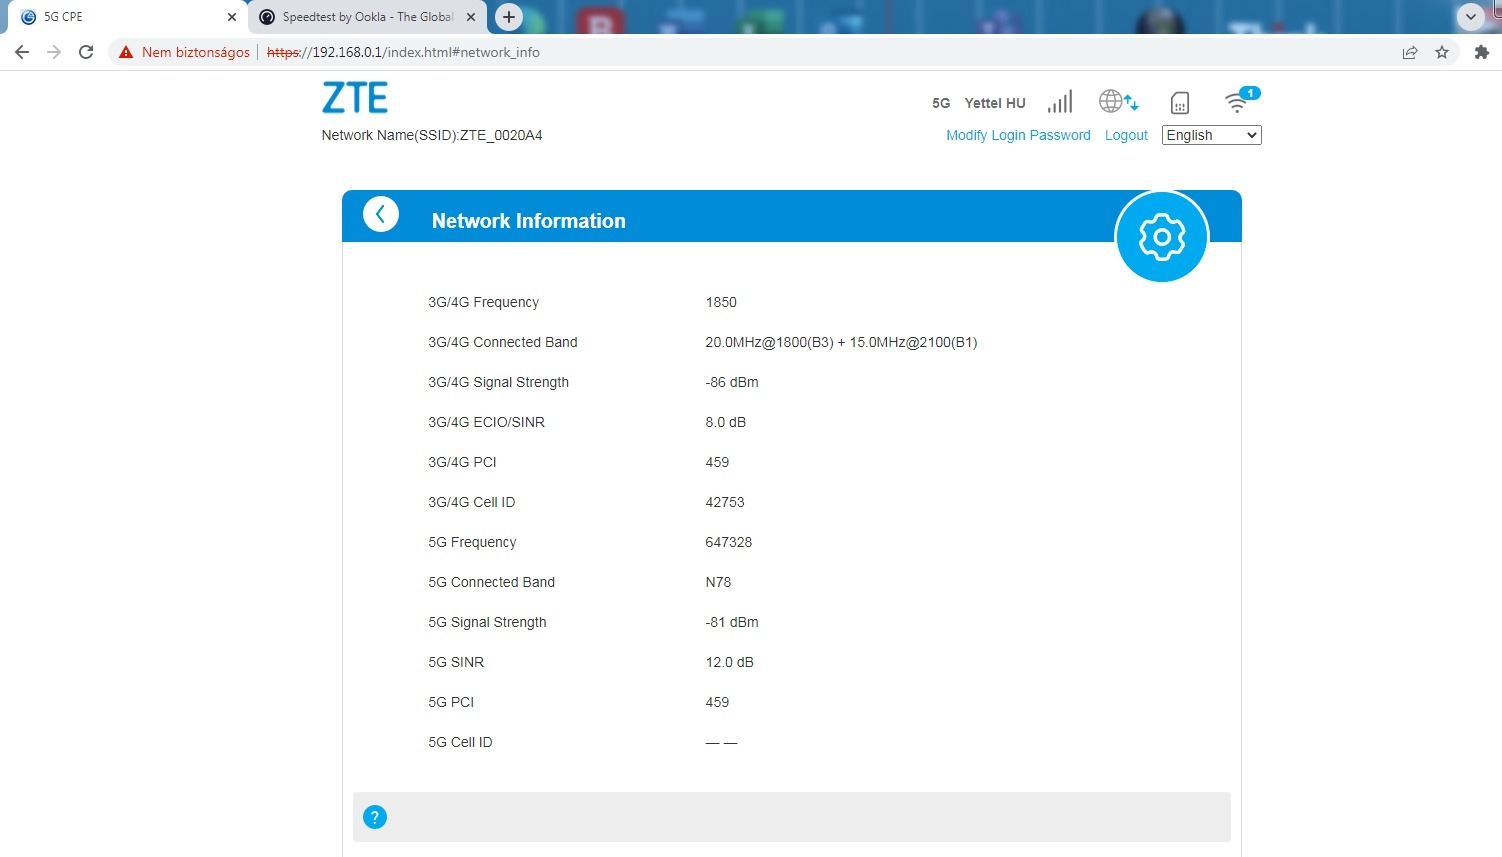
Task: Click the Network Name SSID text
Action: coord(432,135)
